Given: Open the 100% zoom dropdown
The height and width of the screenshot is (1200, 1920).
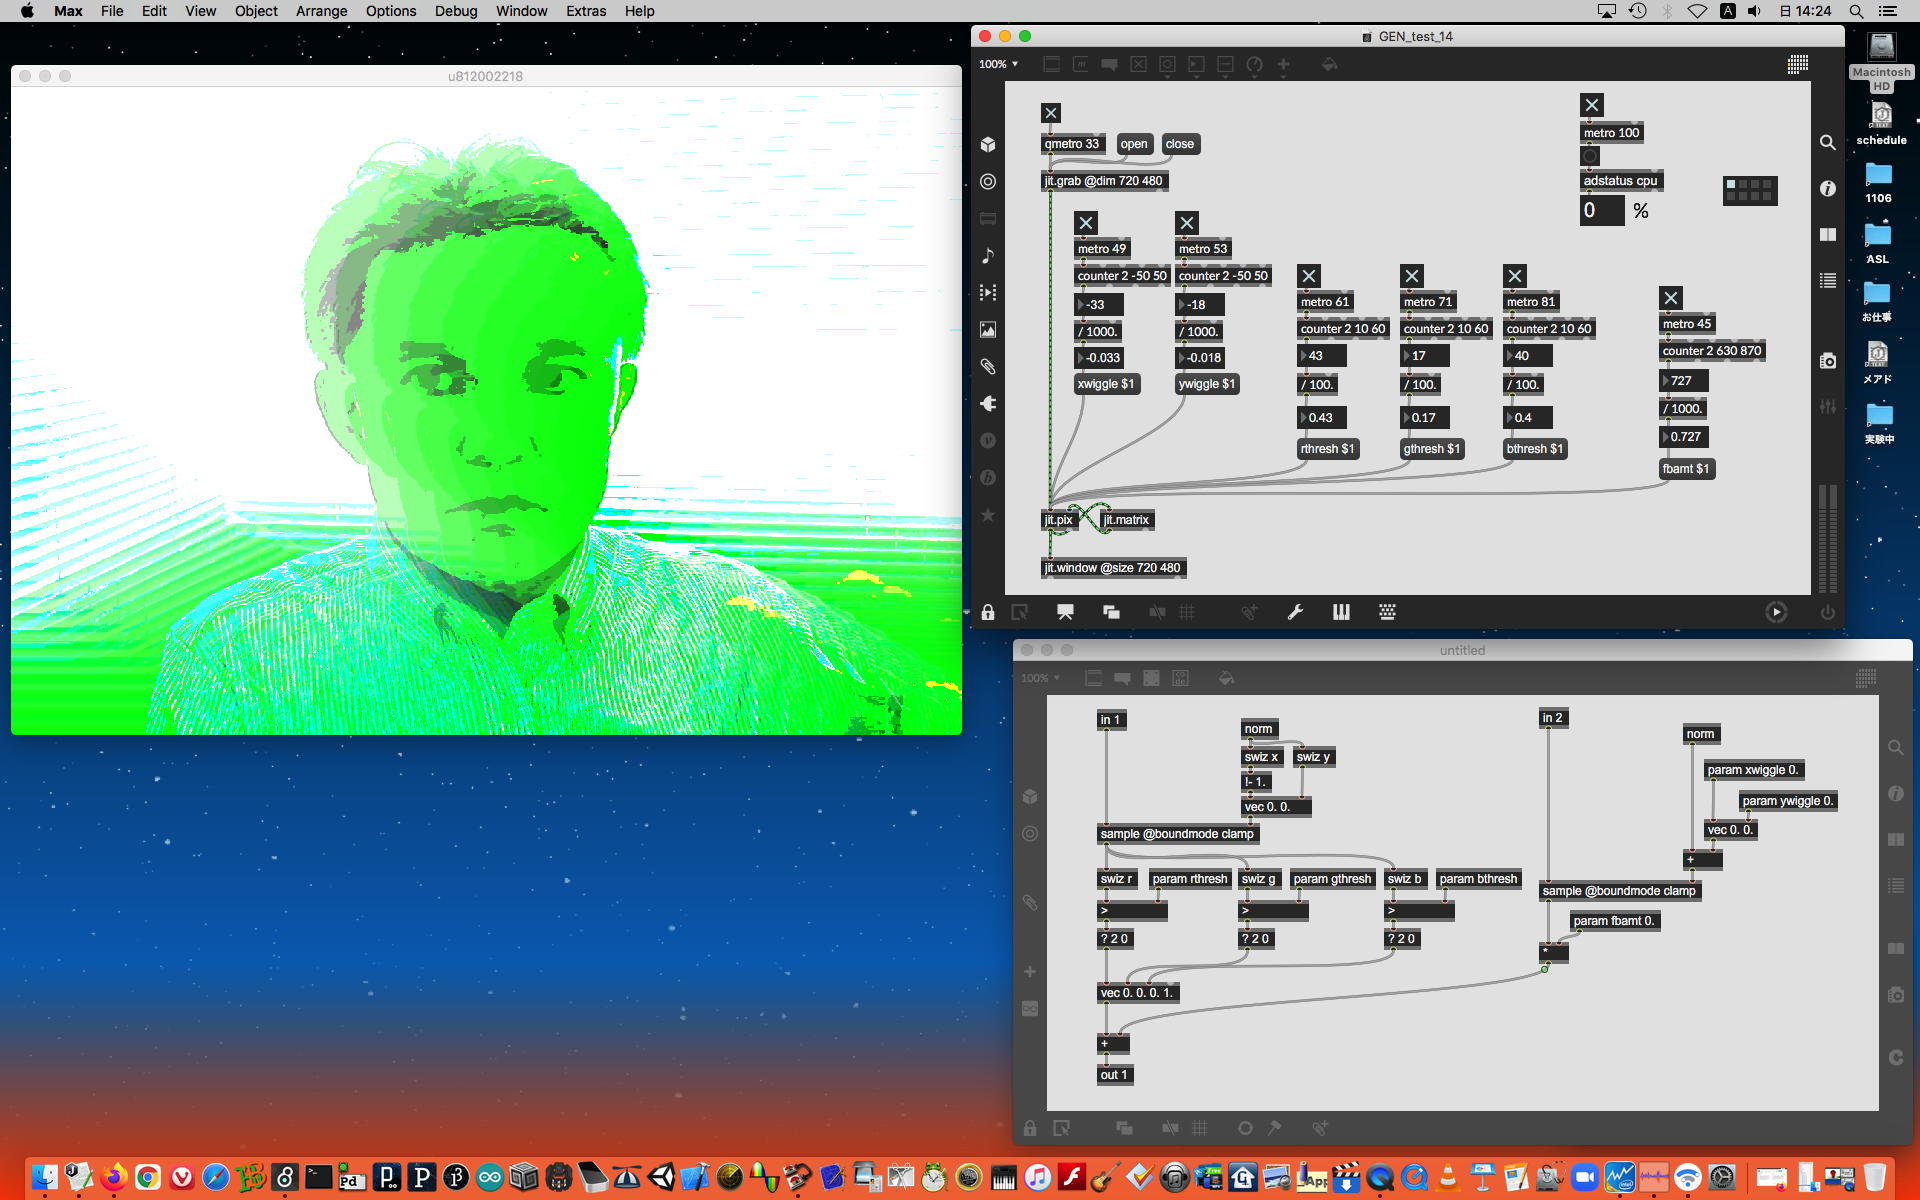Looking at the screenshot, I should click(998, 64).
